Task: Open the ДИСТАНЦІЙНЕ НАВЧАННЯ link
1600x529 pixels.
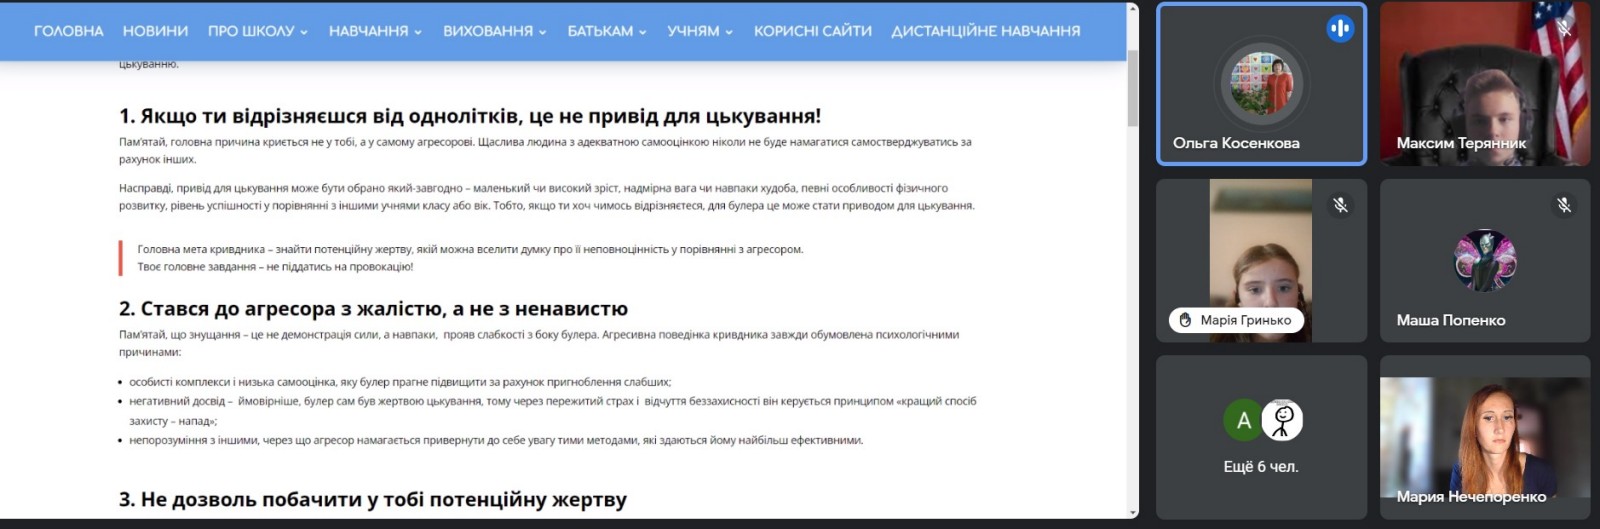Action: pyautogui.click(x=985, y=31)
